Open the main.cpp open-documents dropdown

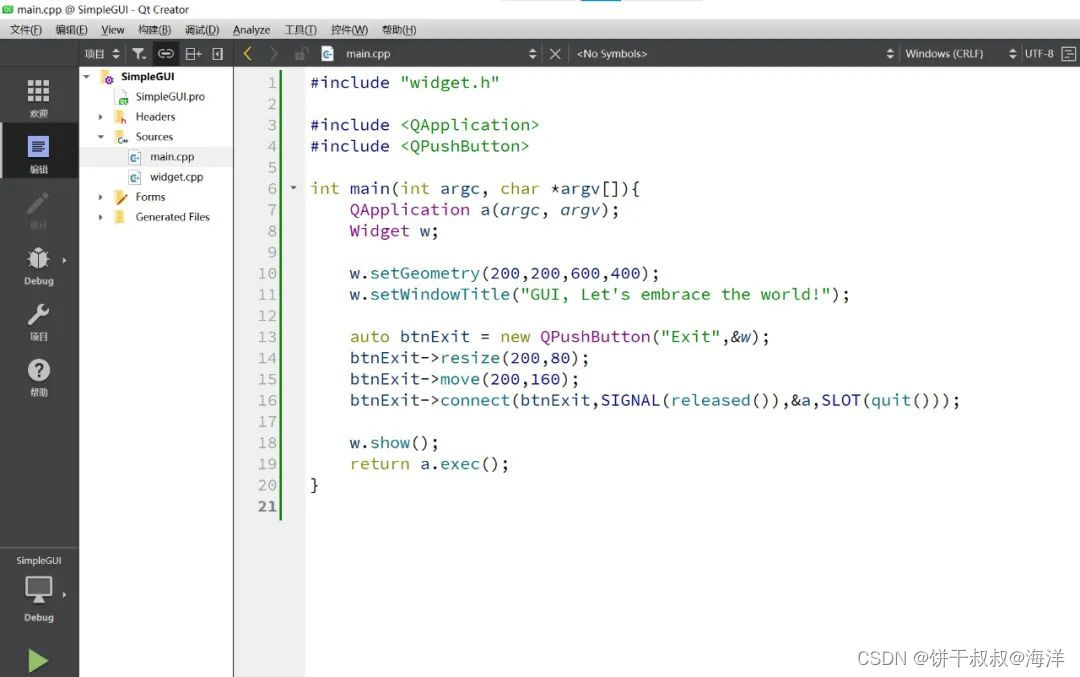click(x=441, y=54)
